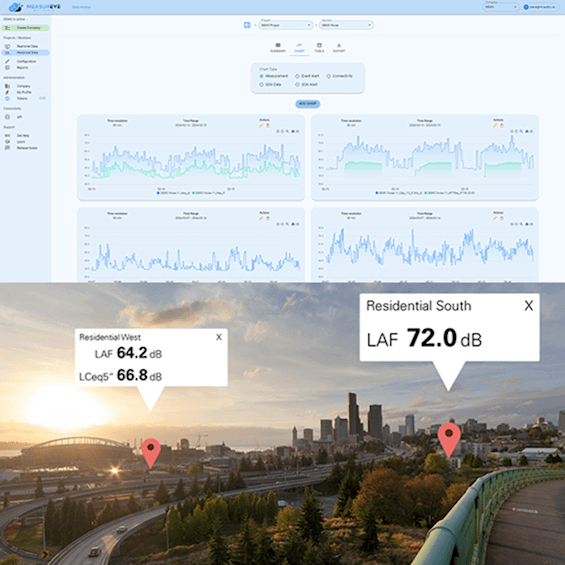Image resolution: width=565 pixels, height=565 pixels.
Task: Select the Connectivity chart type radio
Action: click(x=328, y=76)
